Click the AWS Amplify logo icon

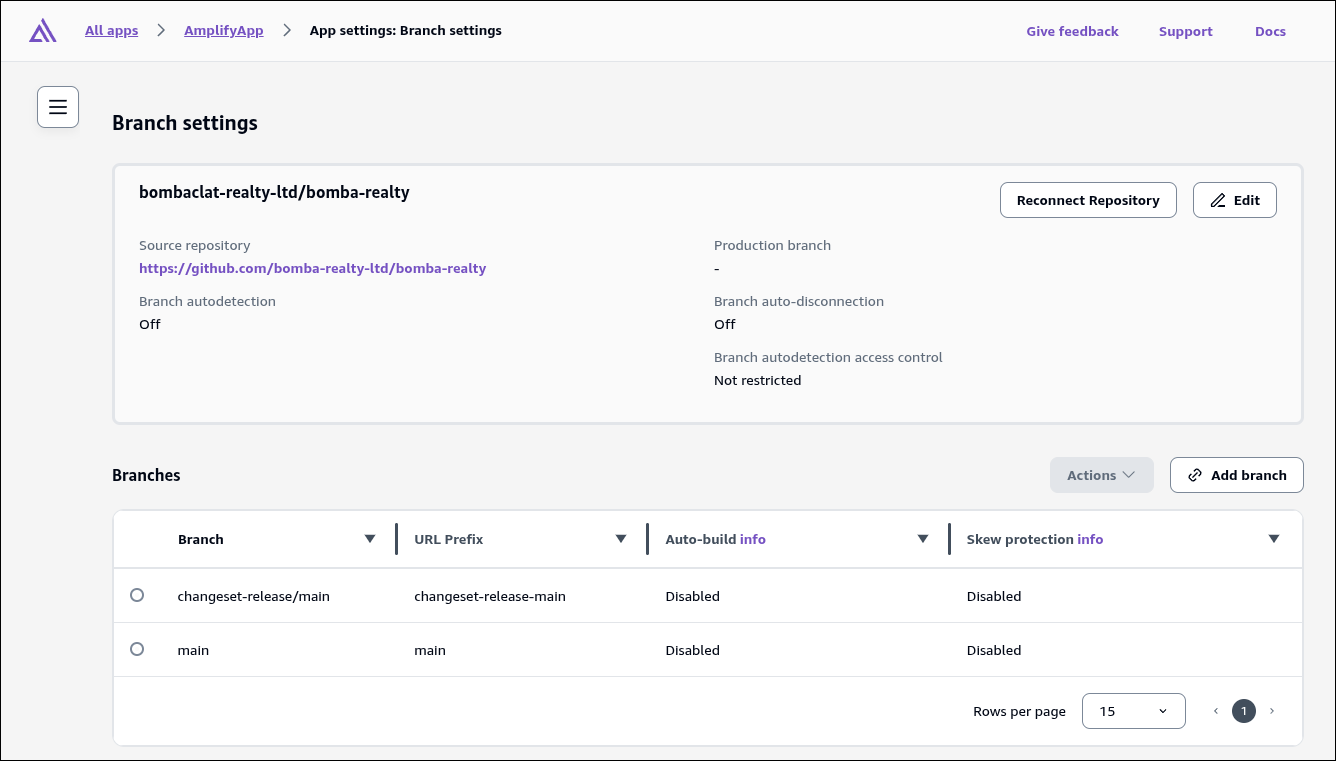pyautogui.click(x=43, y=31)
